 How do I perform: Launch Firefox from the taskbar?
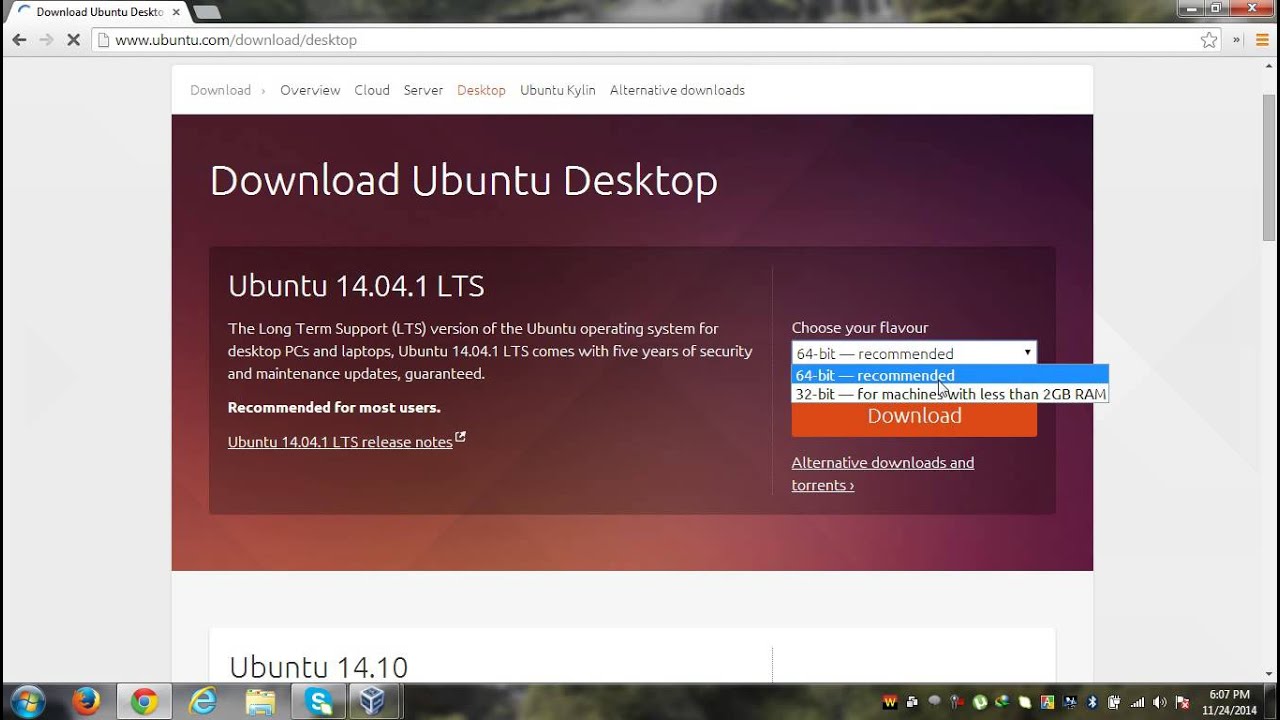click(x=86, y=702)
